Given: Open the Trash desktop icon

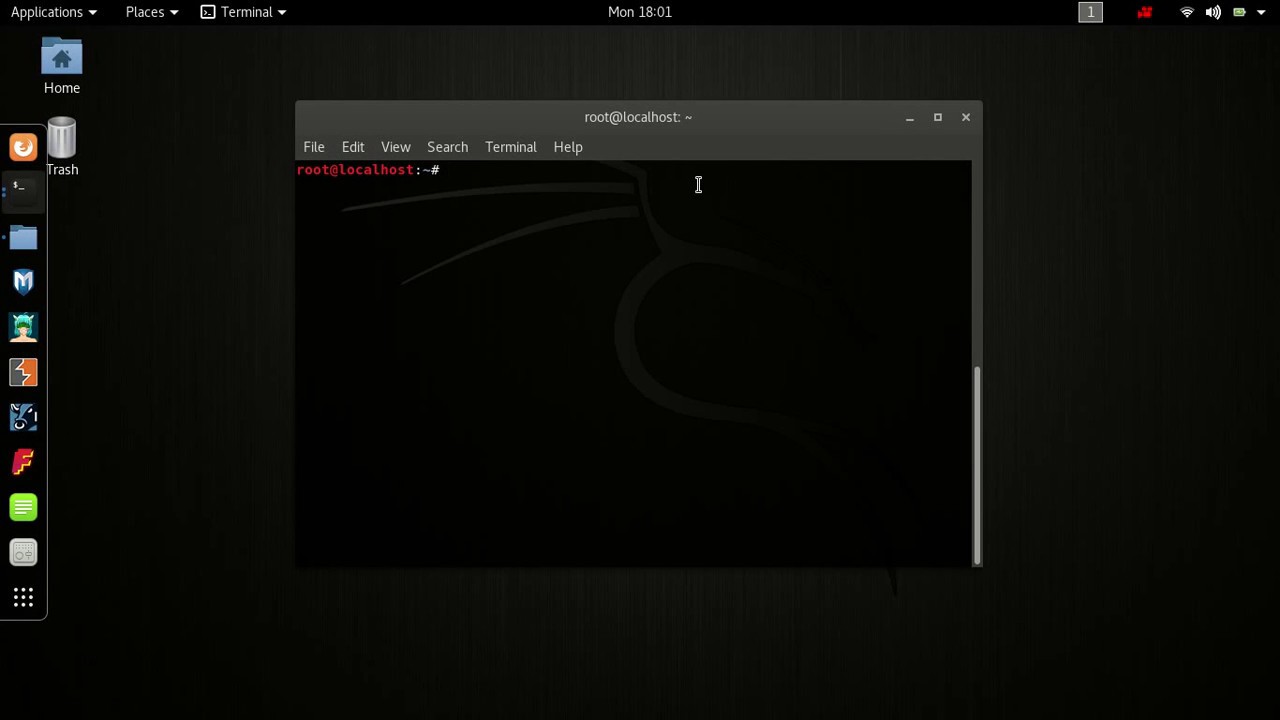Looking at the screenshot, I should (61, 147).
